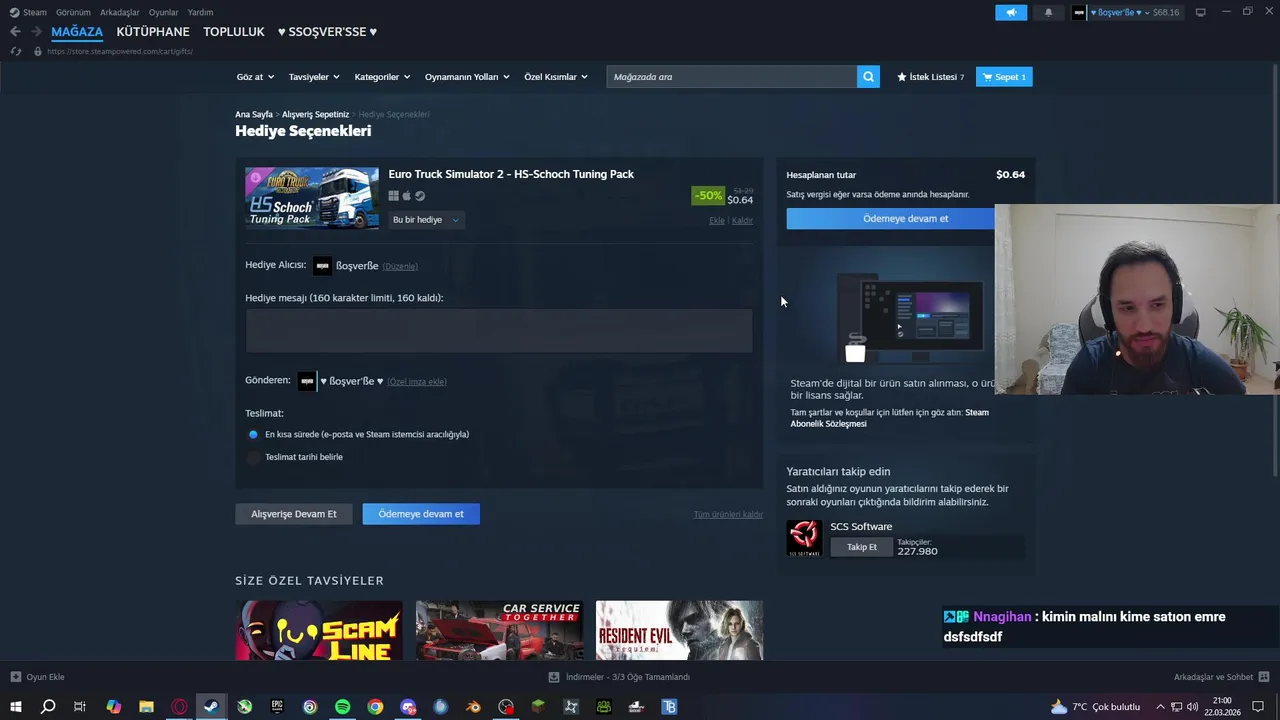Click the Big Picture mode monitor icon
This screenshot has width=1280, height=720.
click(x=1200, y=12)
